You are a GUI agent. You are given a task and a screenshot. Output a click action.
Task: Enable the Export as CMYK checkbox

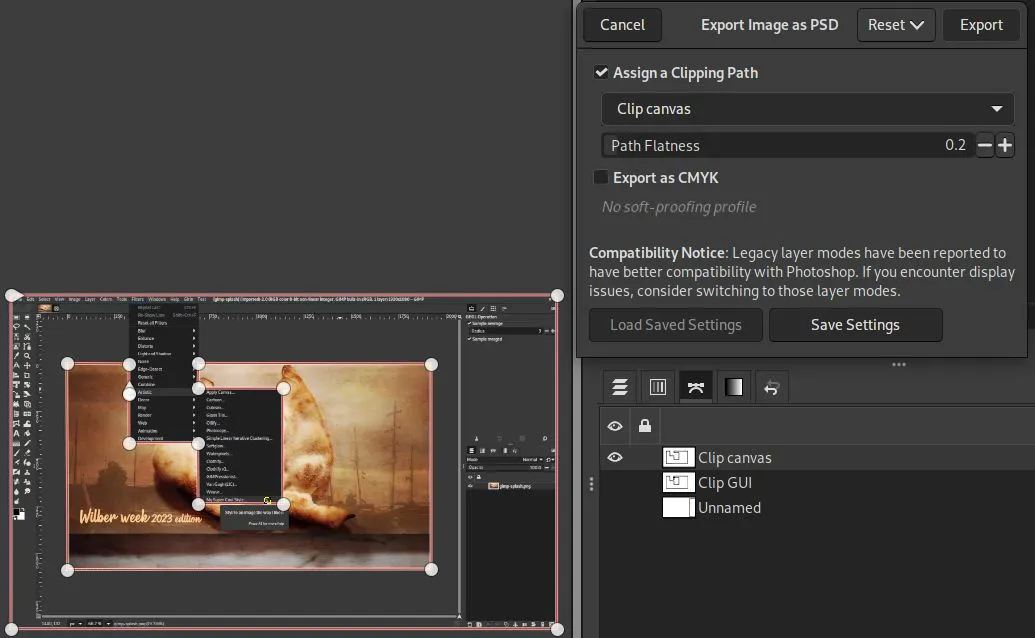click(x=601, y=177)
